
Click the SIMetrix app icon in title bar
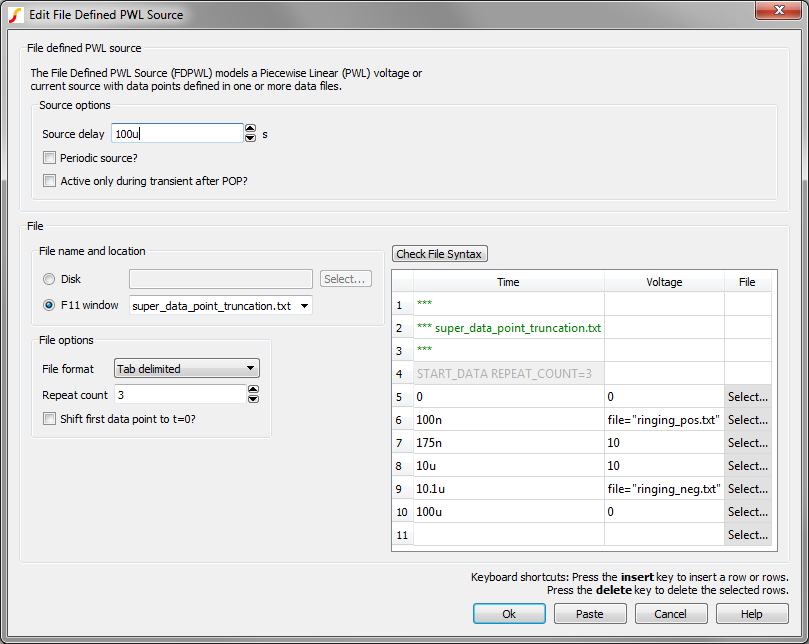pyautogui.click(x=15, y=15)
